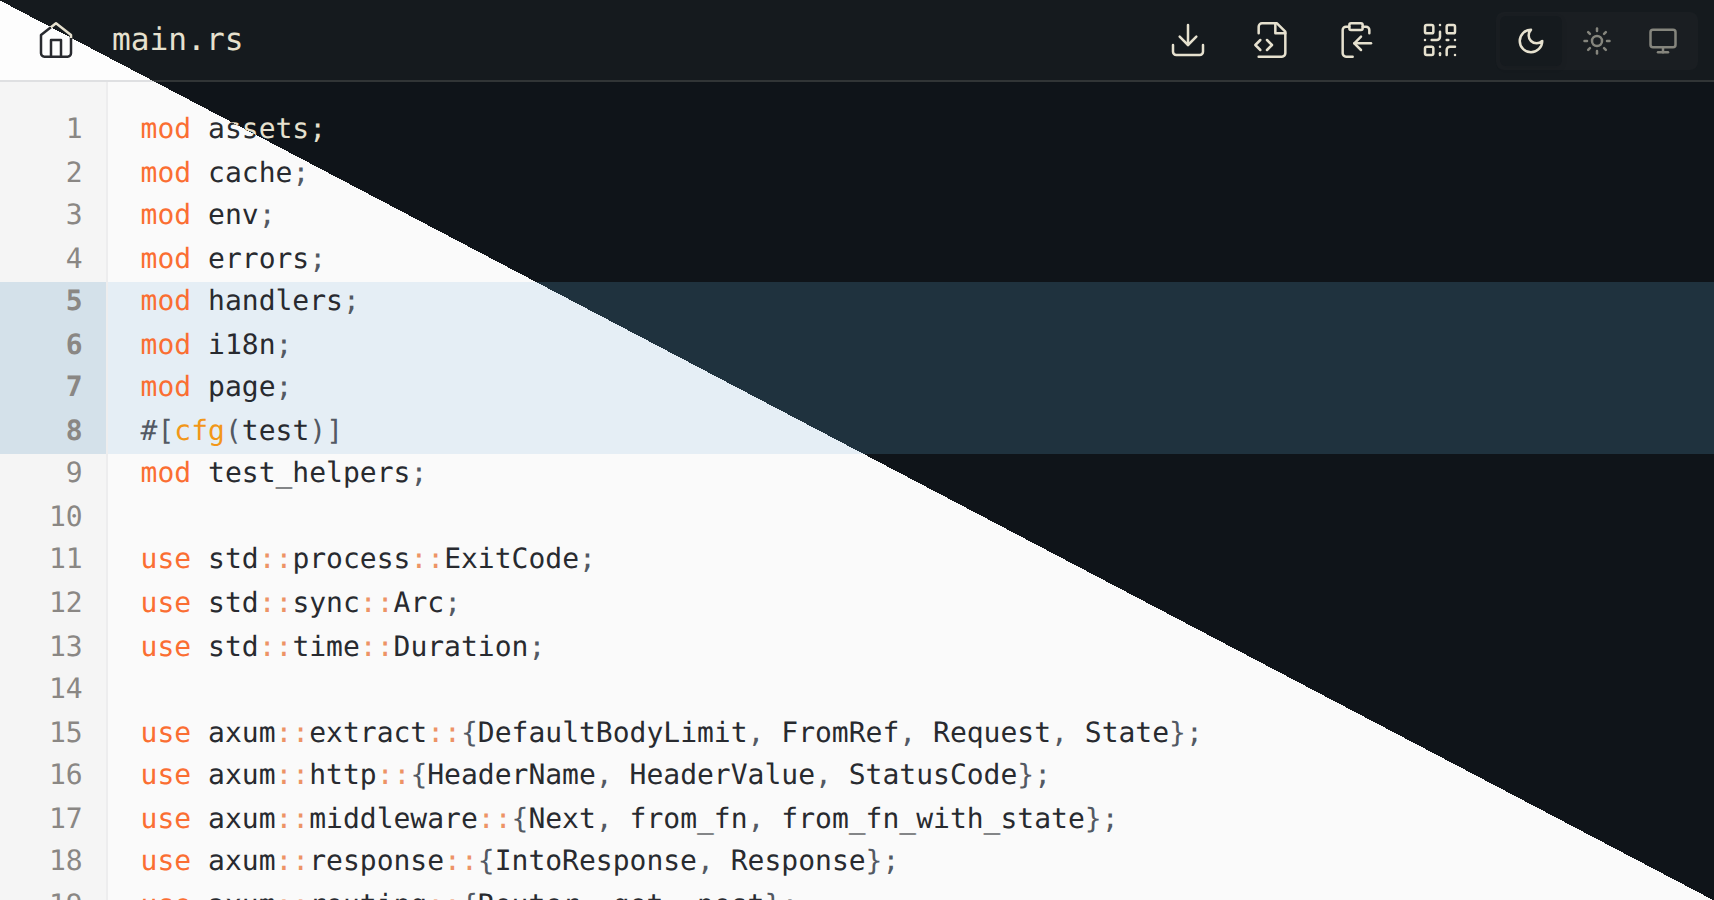Click the 'mod test_helpers;' code line
The height and width of the screenshot is (900, 1714).
pyautogui.click(x=283, y=472)
